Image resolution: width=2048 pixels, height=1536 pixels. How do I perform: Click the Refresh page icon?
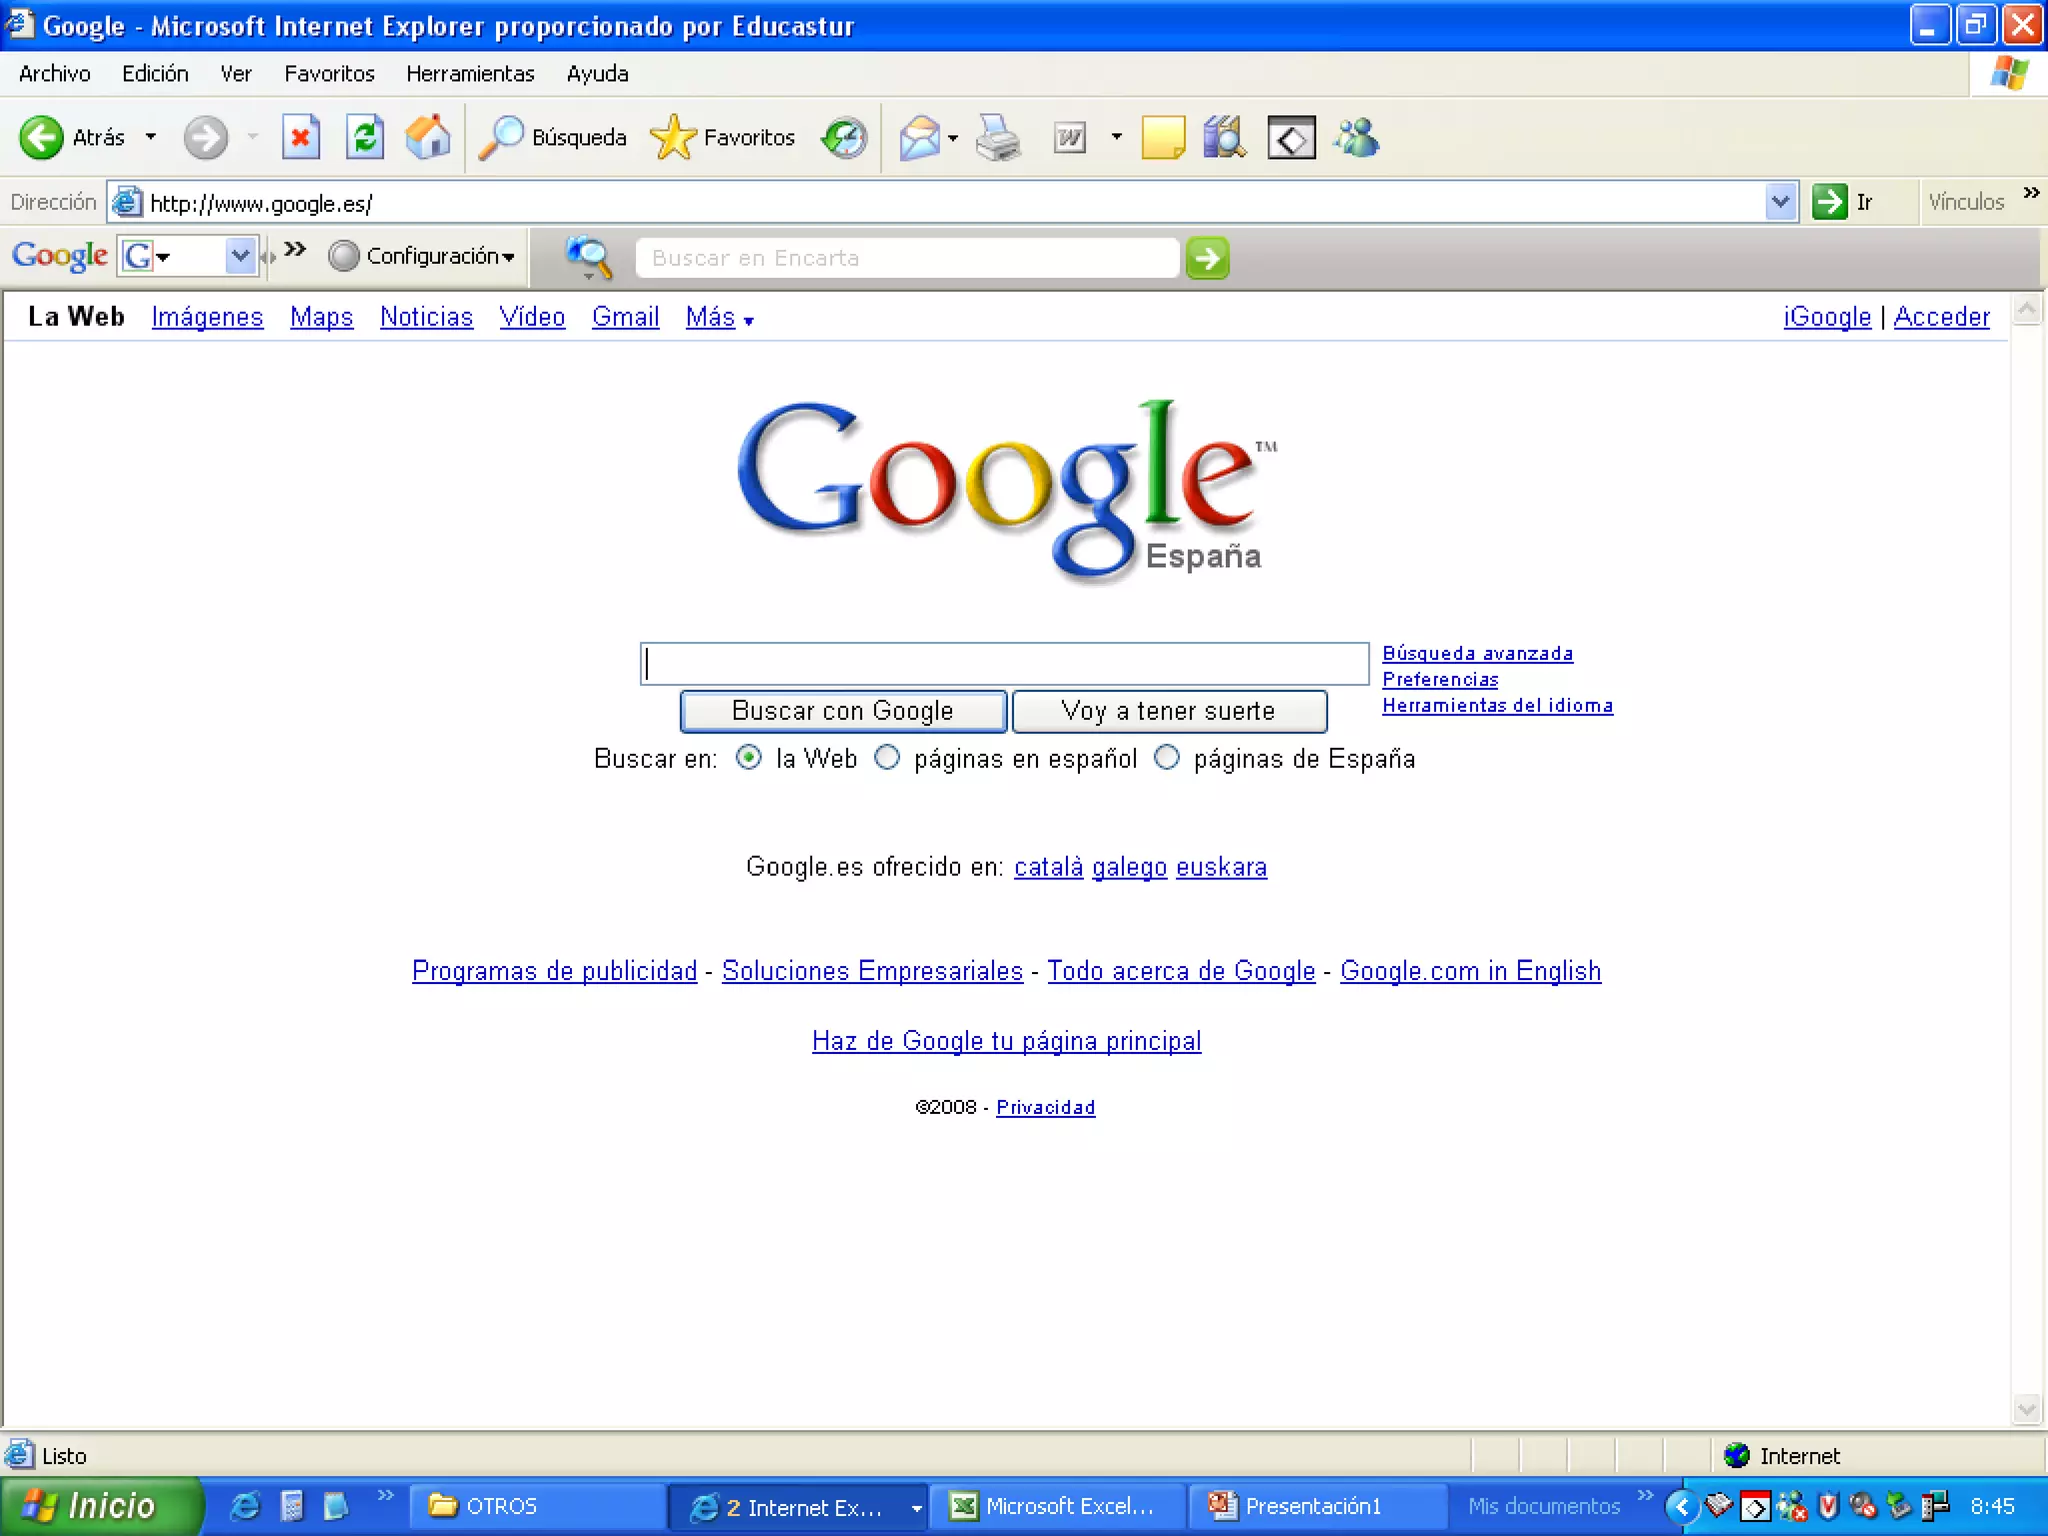[365, 138]
